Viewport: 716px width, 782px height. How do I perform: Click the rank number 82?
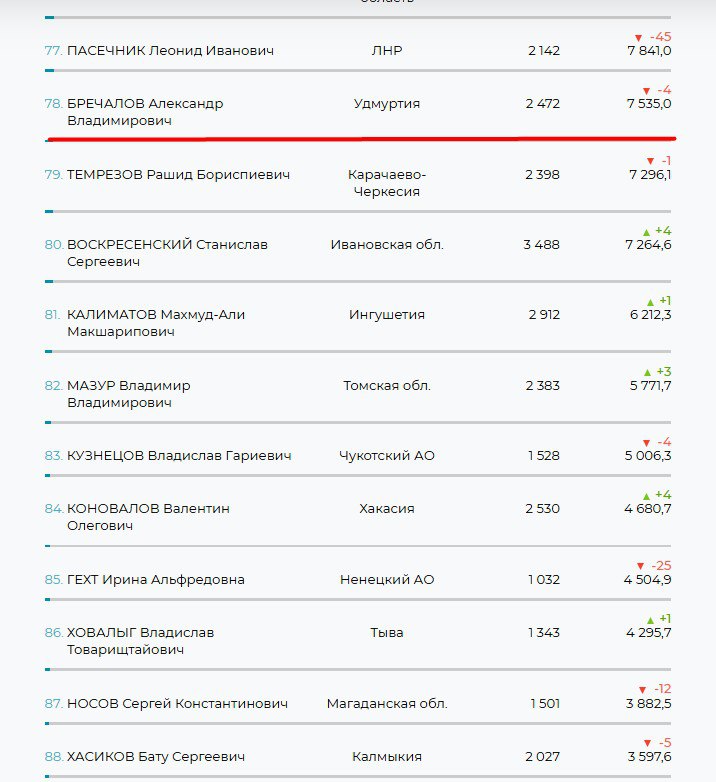tap(53, 386)
